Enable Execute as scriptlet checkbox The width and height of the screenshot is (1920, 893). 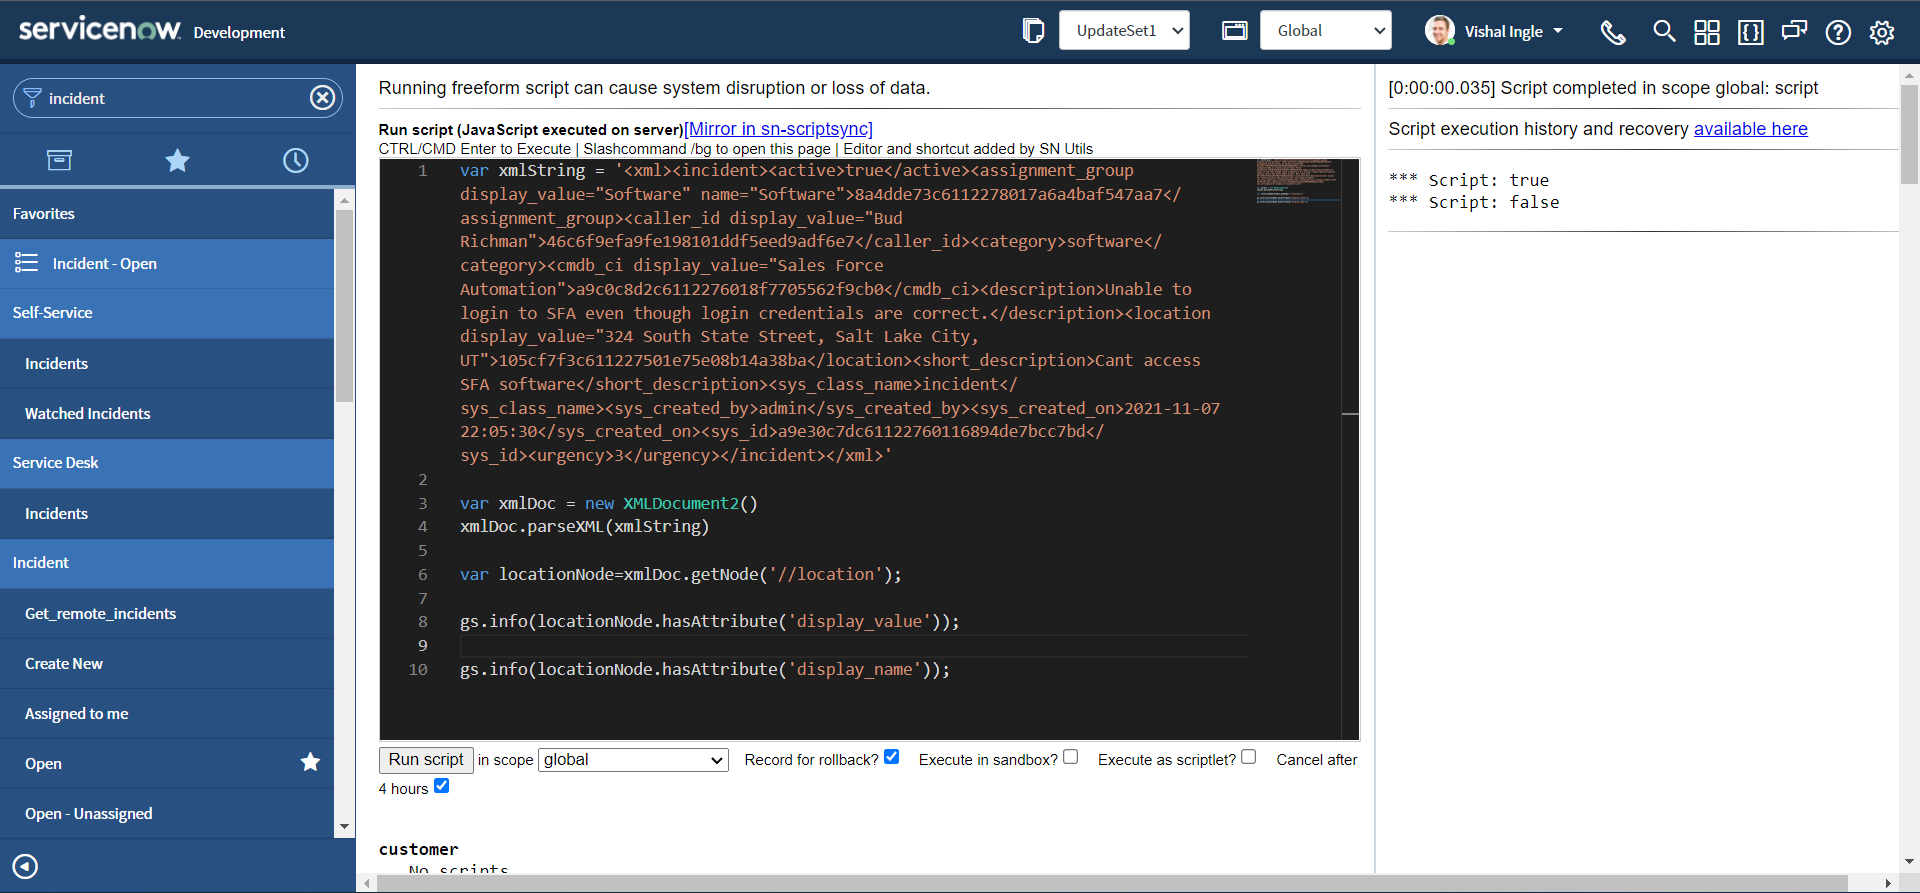point(1249,757)
